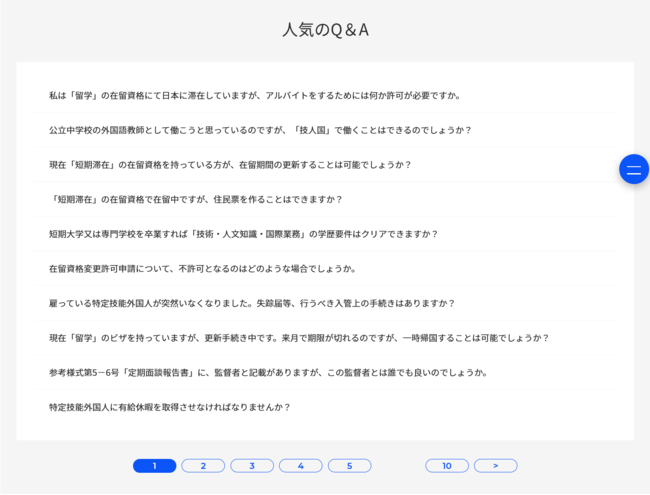The height and width of the screenshot is (495, 650).
Task: Open the blue floating hamburger menu
Action: point(634,169)
